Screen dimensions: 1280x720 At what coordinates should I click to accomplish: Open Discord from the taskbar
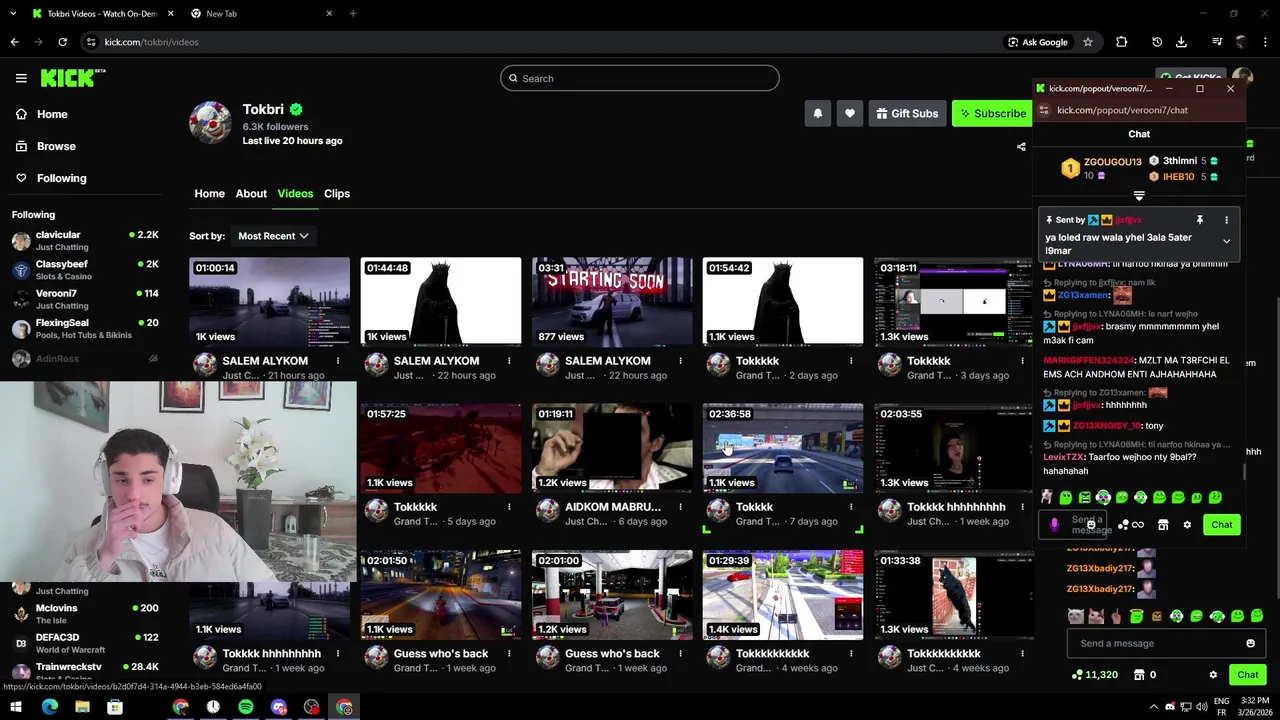pyautogui.click(x=279, y=707)
